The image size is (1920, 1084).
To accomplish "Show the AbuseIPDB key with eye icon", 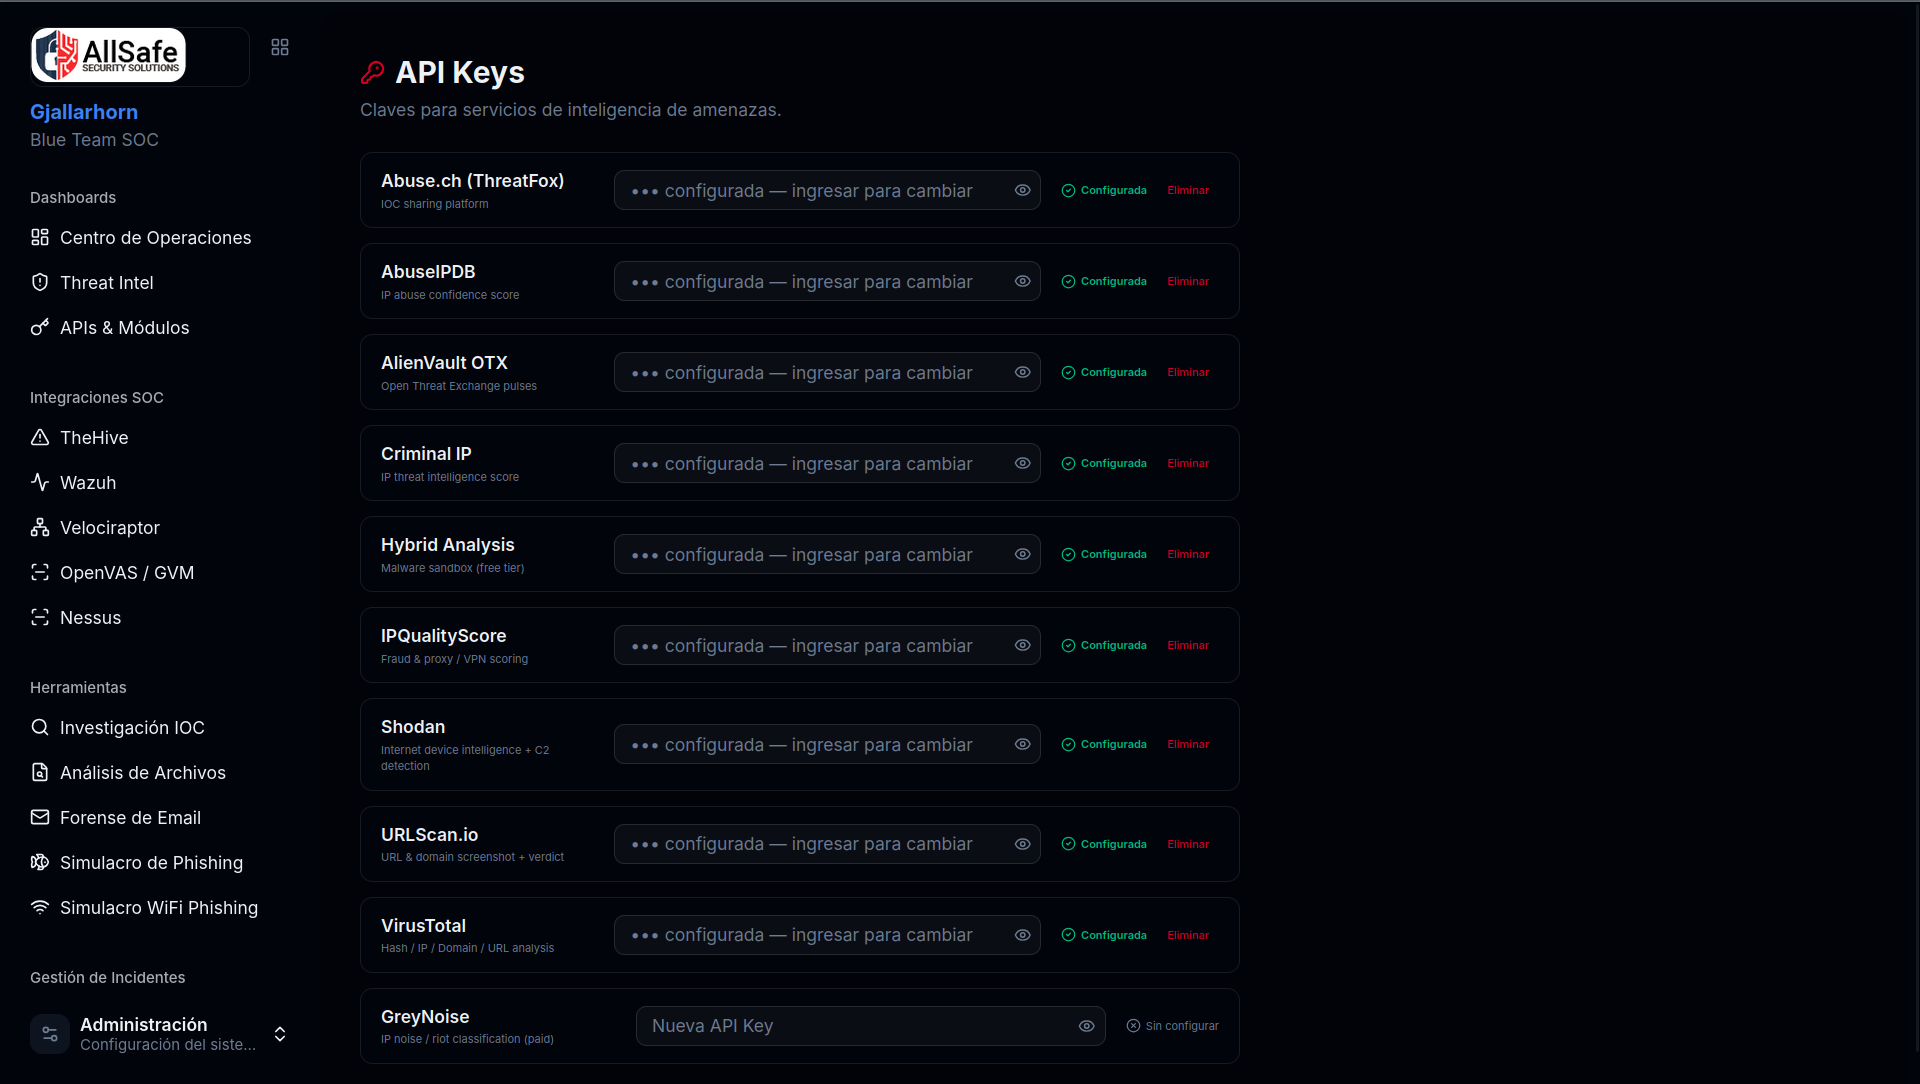I will pyautogui.click(x=1022, y=281).
